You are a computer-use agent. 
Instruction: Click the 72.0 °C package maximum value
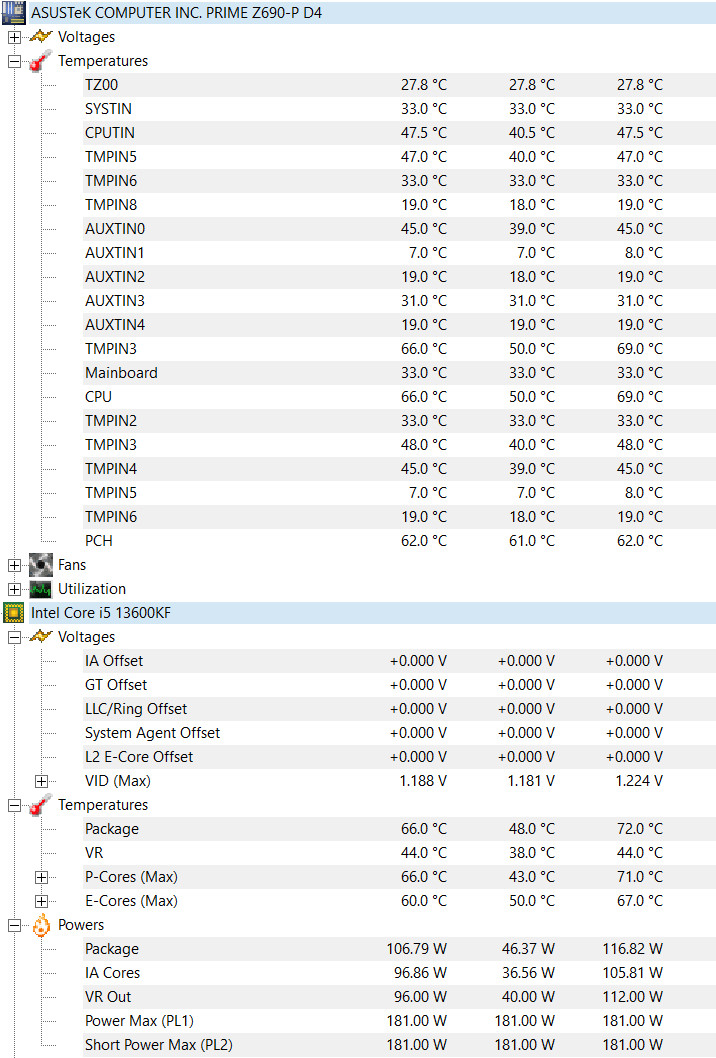pyautogui.click(x=640, y=829)
